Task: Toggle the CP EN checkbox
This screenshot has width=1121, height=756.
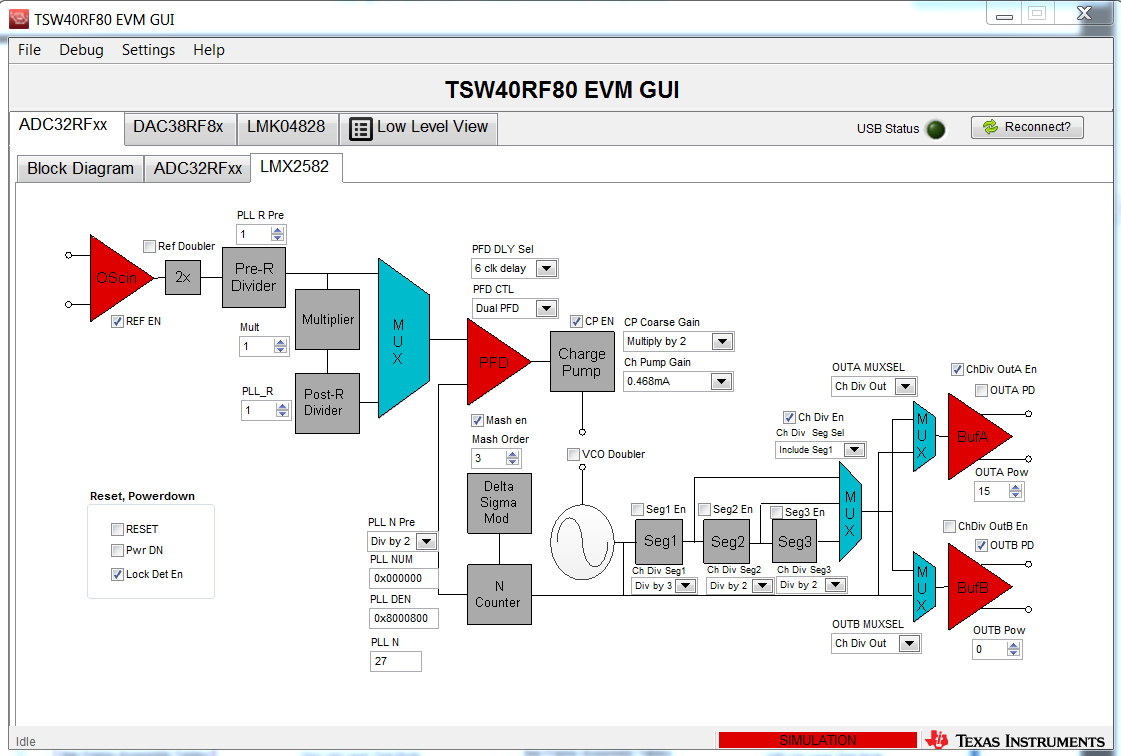Action: [576, 321]
